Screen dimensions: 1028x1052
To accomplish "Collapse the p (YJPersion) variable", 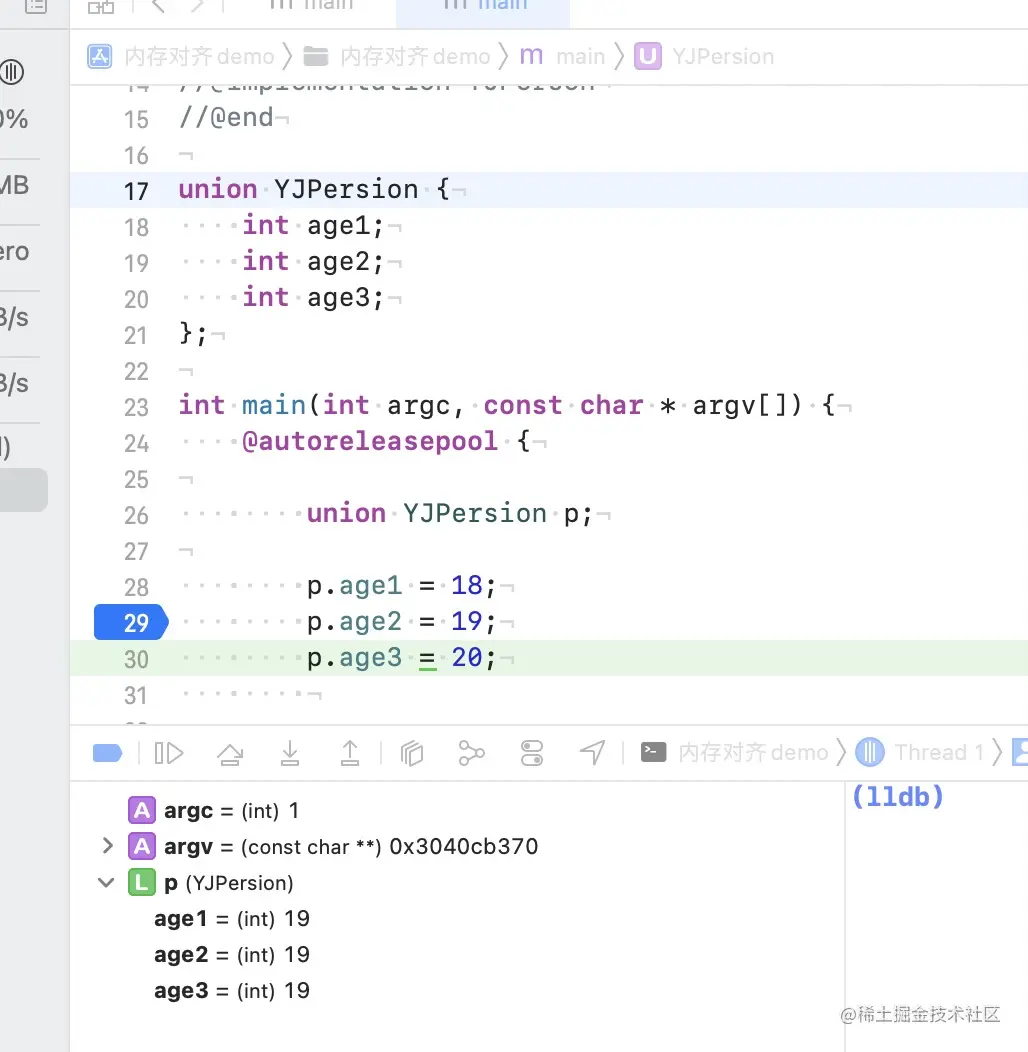I will 106,882.
